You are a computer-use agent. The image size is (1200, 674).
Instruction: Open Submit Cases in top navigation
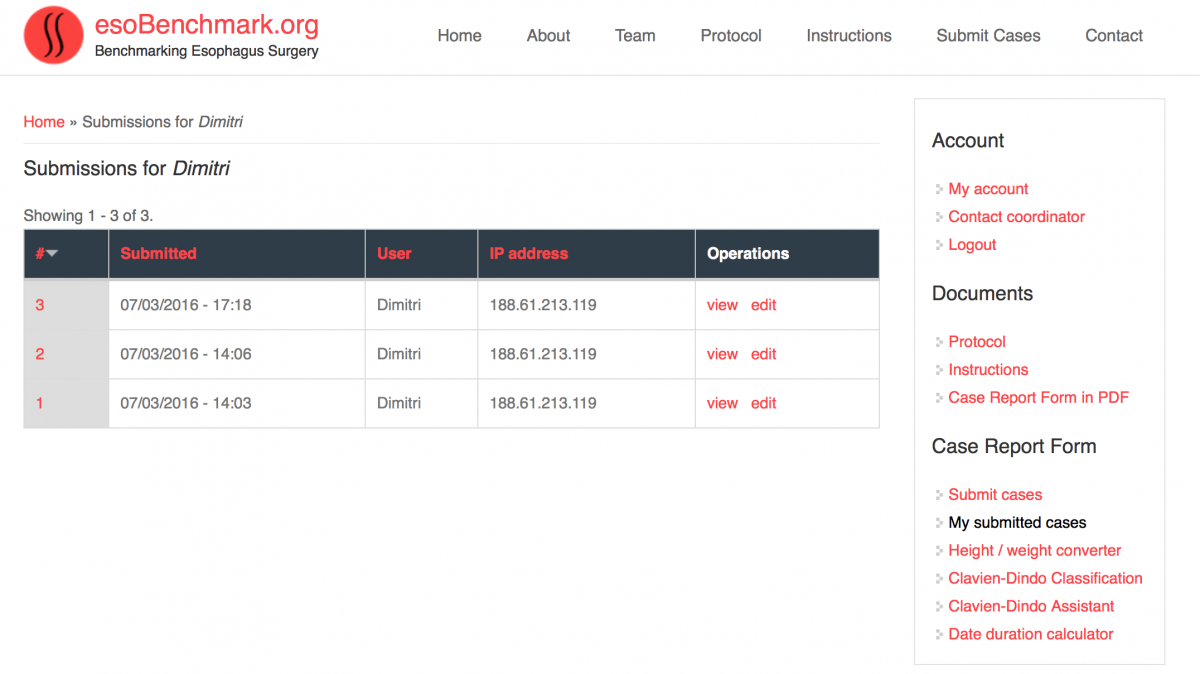point(988,36)
